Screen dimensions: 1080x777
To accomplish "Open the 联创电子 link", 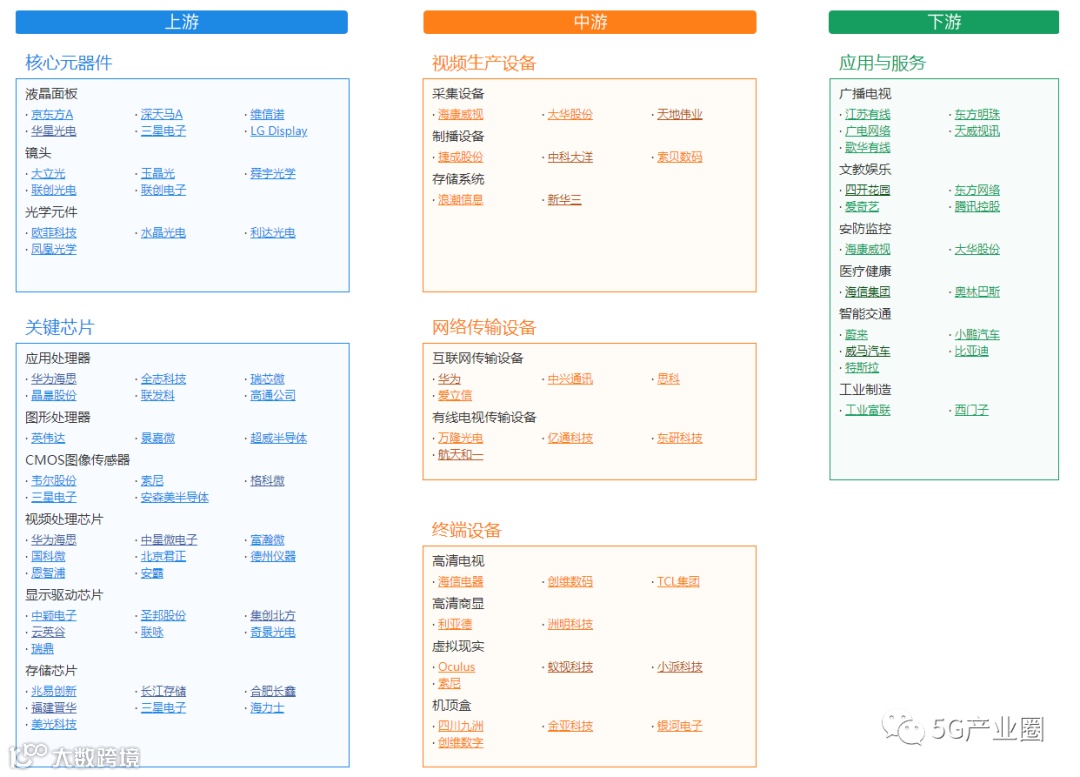I will pyautogui.click(x=163, y=190).
